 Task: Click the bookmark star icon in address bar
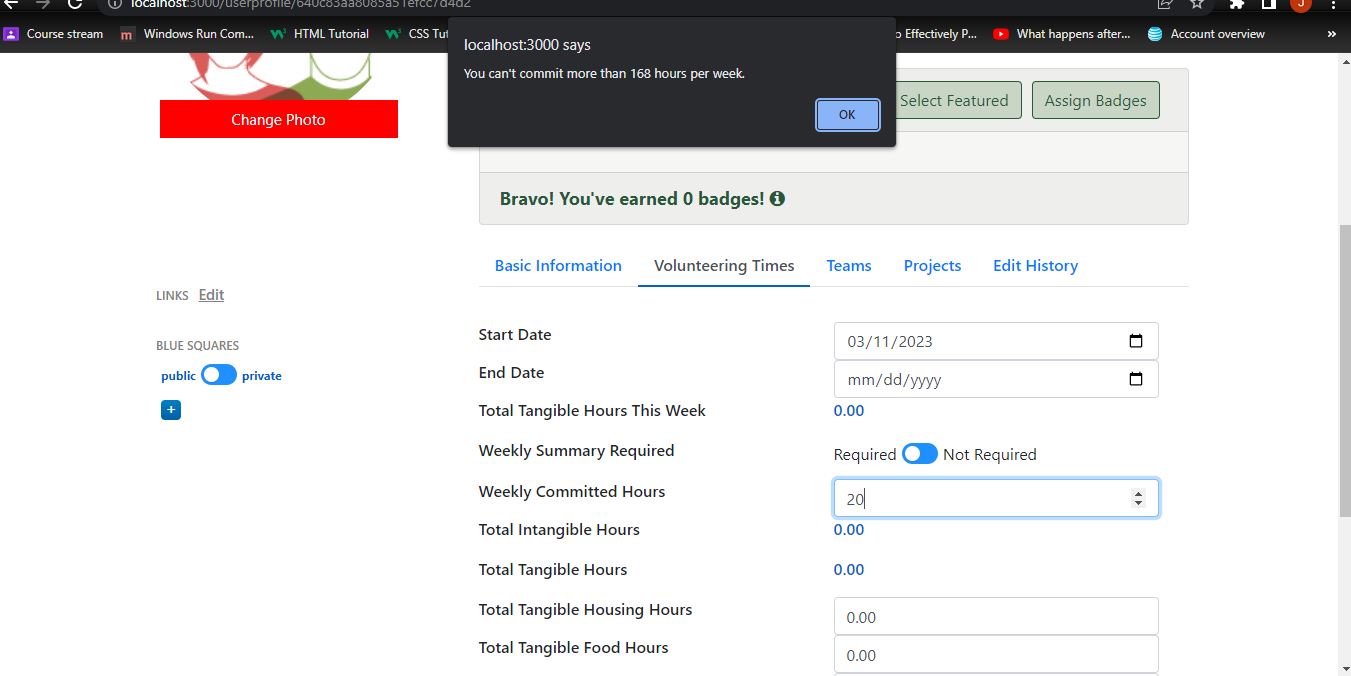1197,4
